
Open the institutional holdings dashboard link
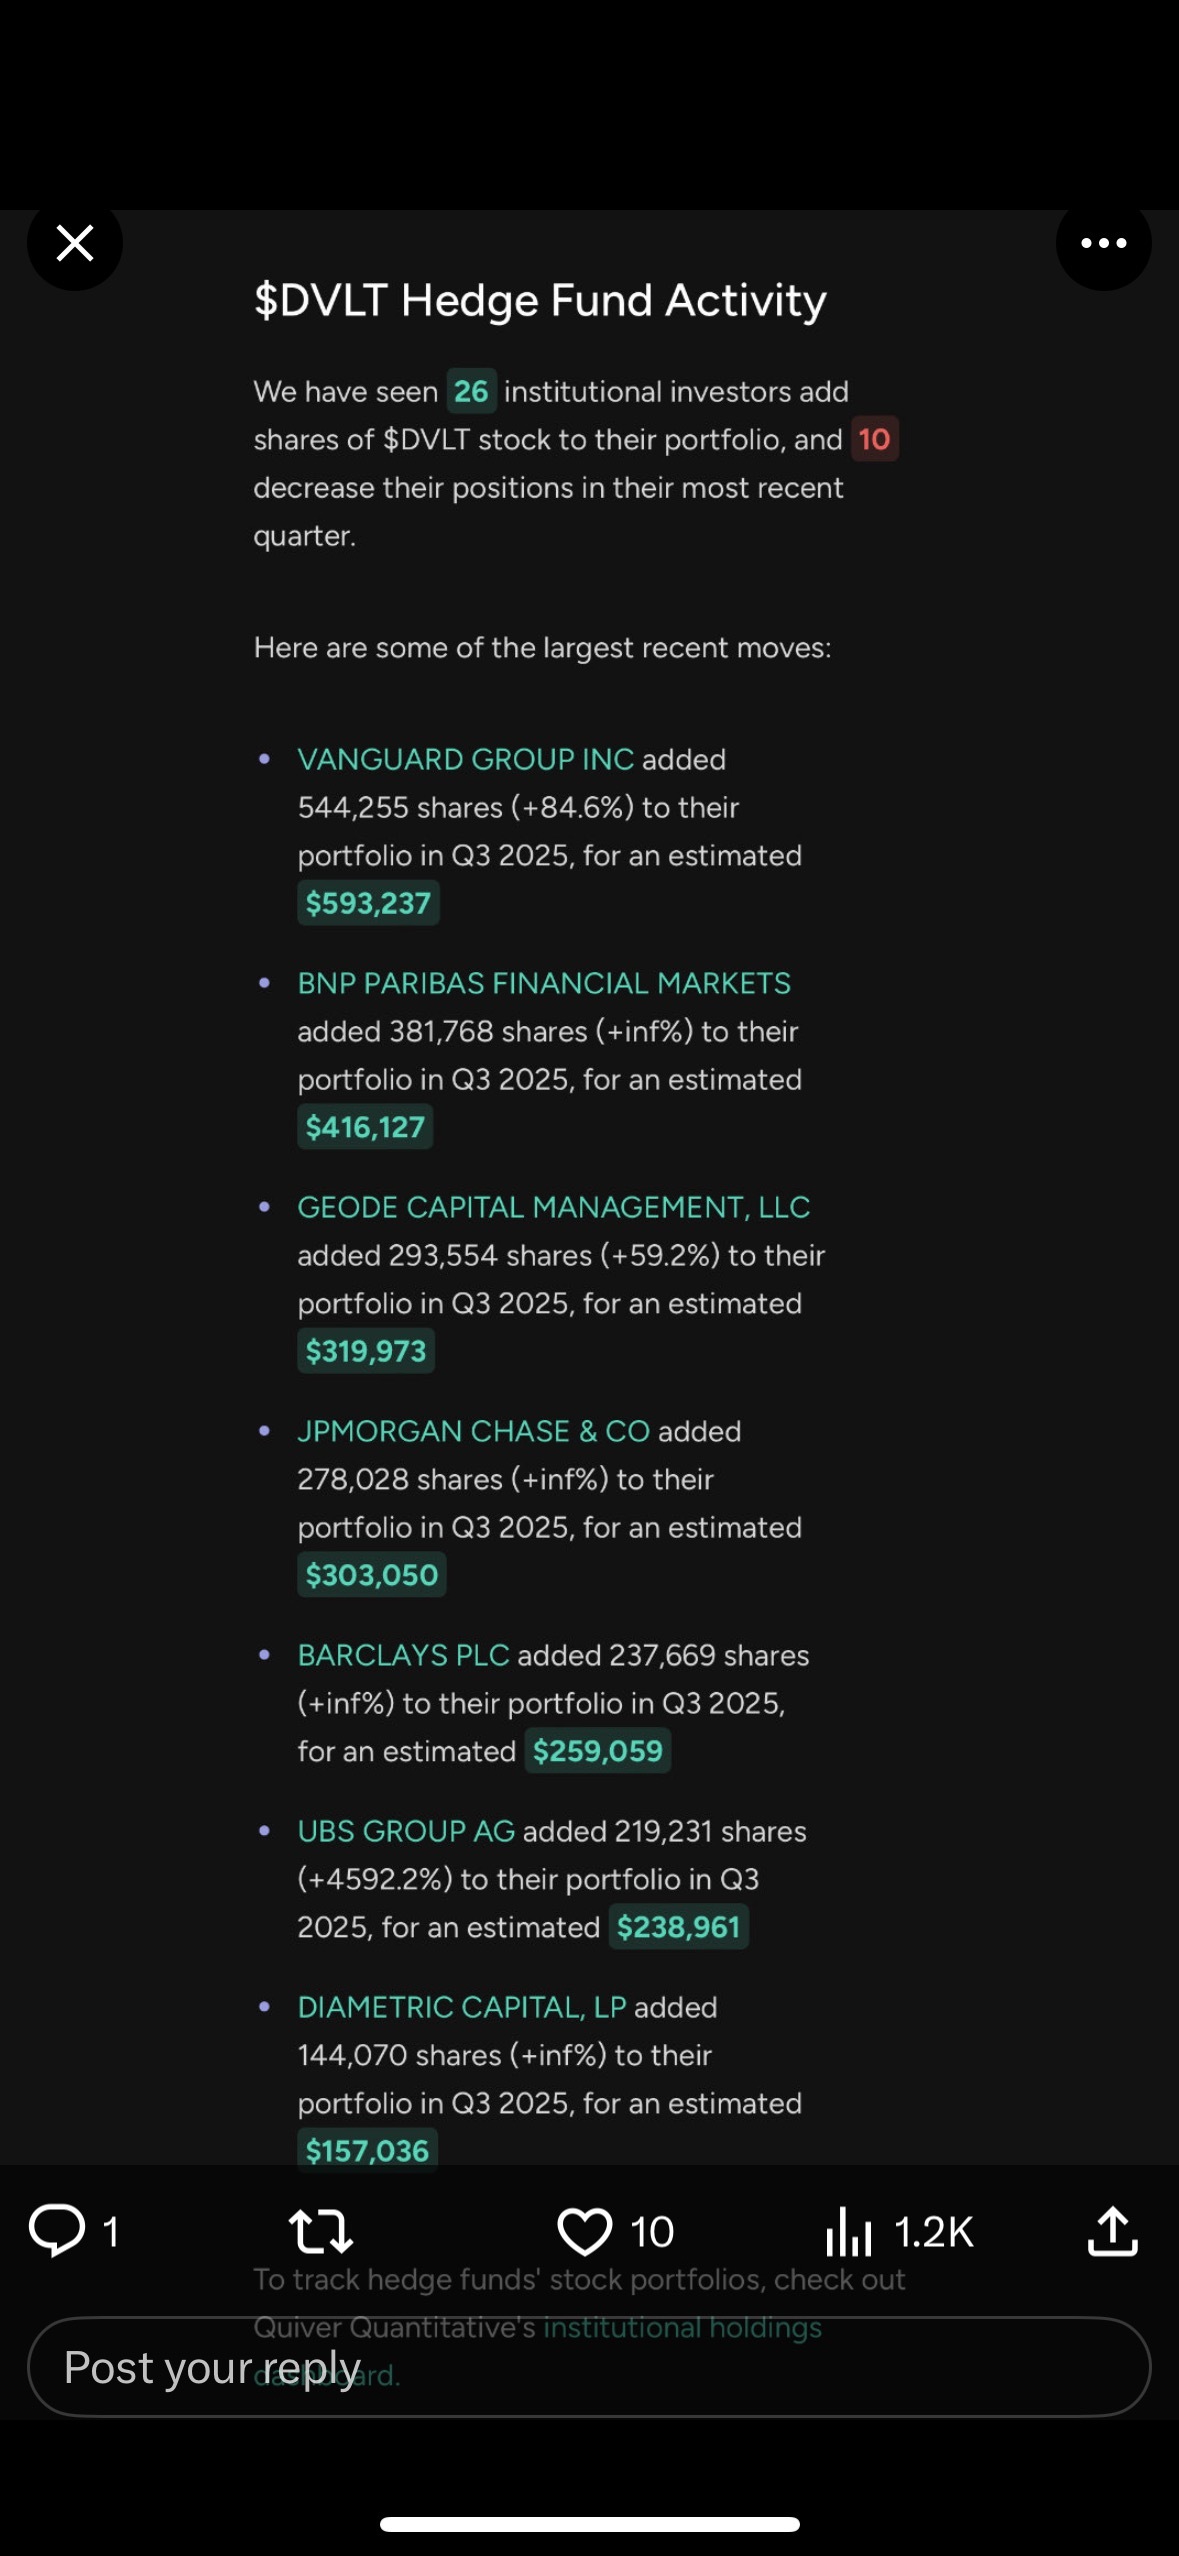click(681, 2327)
